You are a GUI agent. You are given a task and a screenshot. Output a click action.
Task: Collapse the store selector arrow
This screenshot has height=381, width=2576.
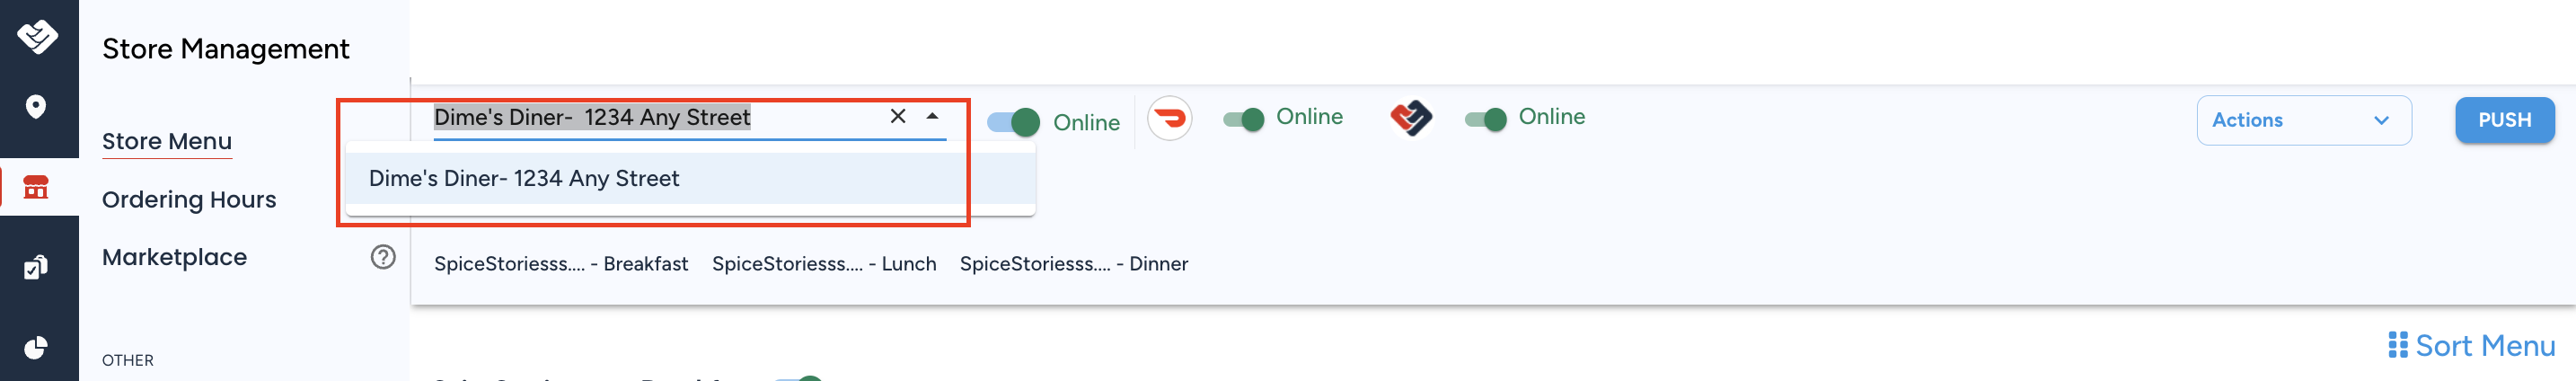932,116
